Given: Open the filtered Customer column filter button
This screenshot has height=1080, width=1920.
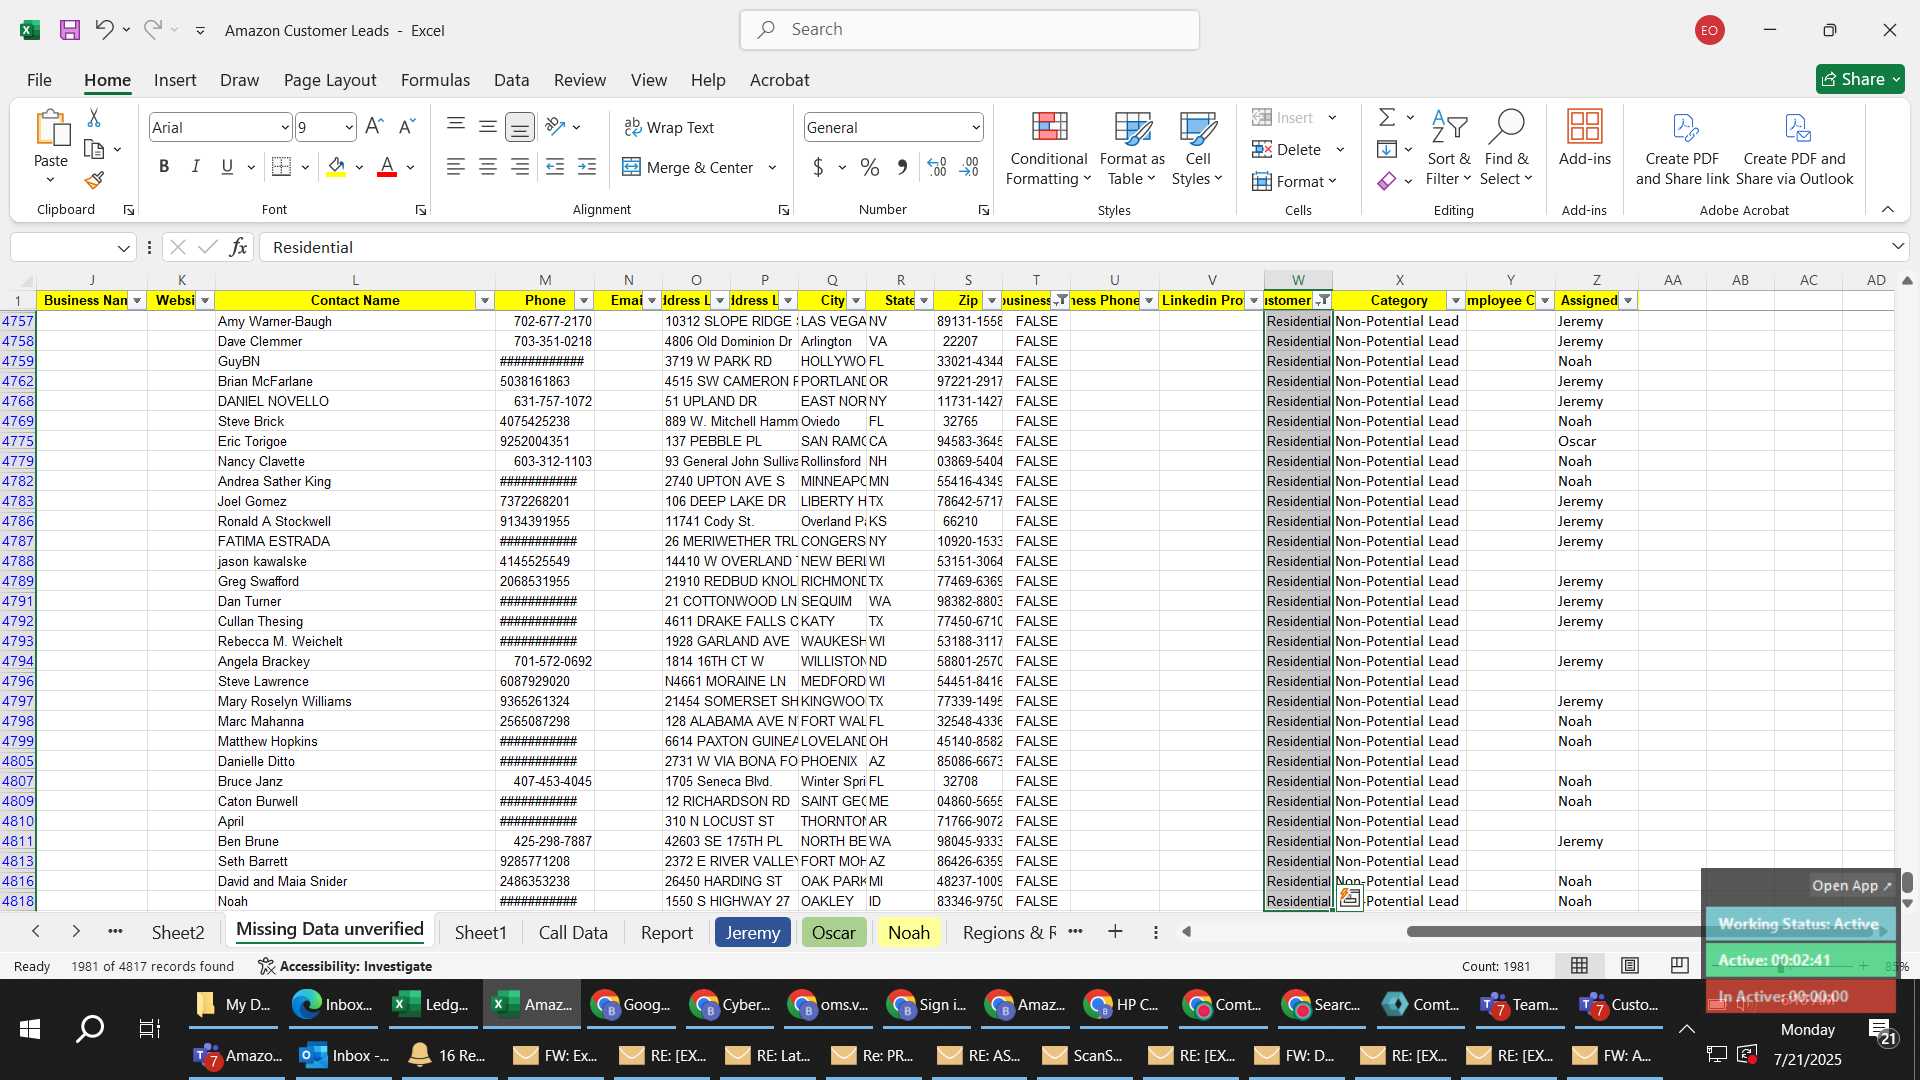Looking at the screenshot, I should click(x=1323, y=301).
